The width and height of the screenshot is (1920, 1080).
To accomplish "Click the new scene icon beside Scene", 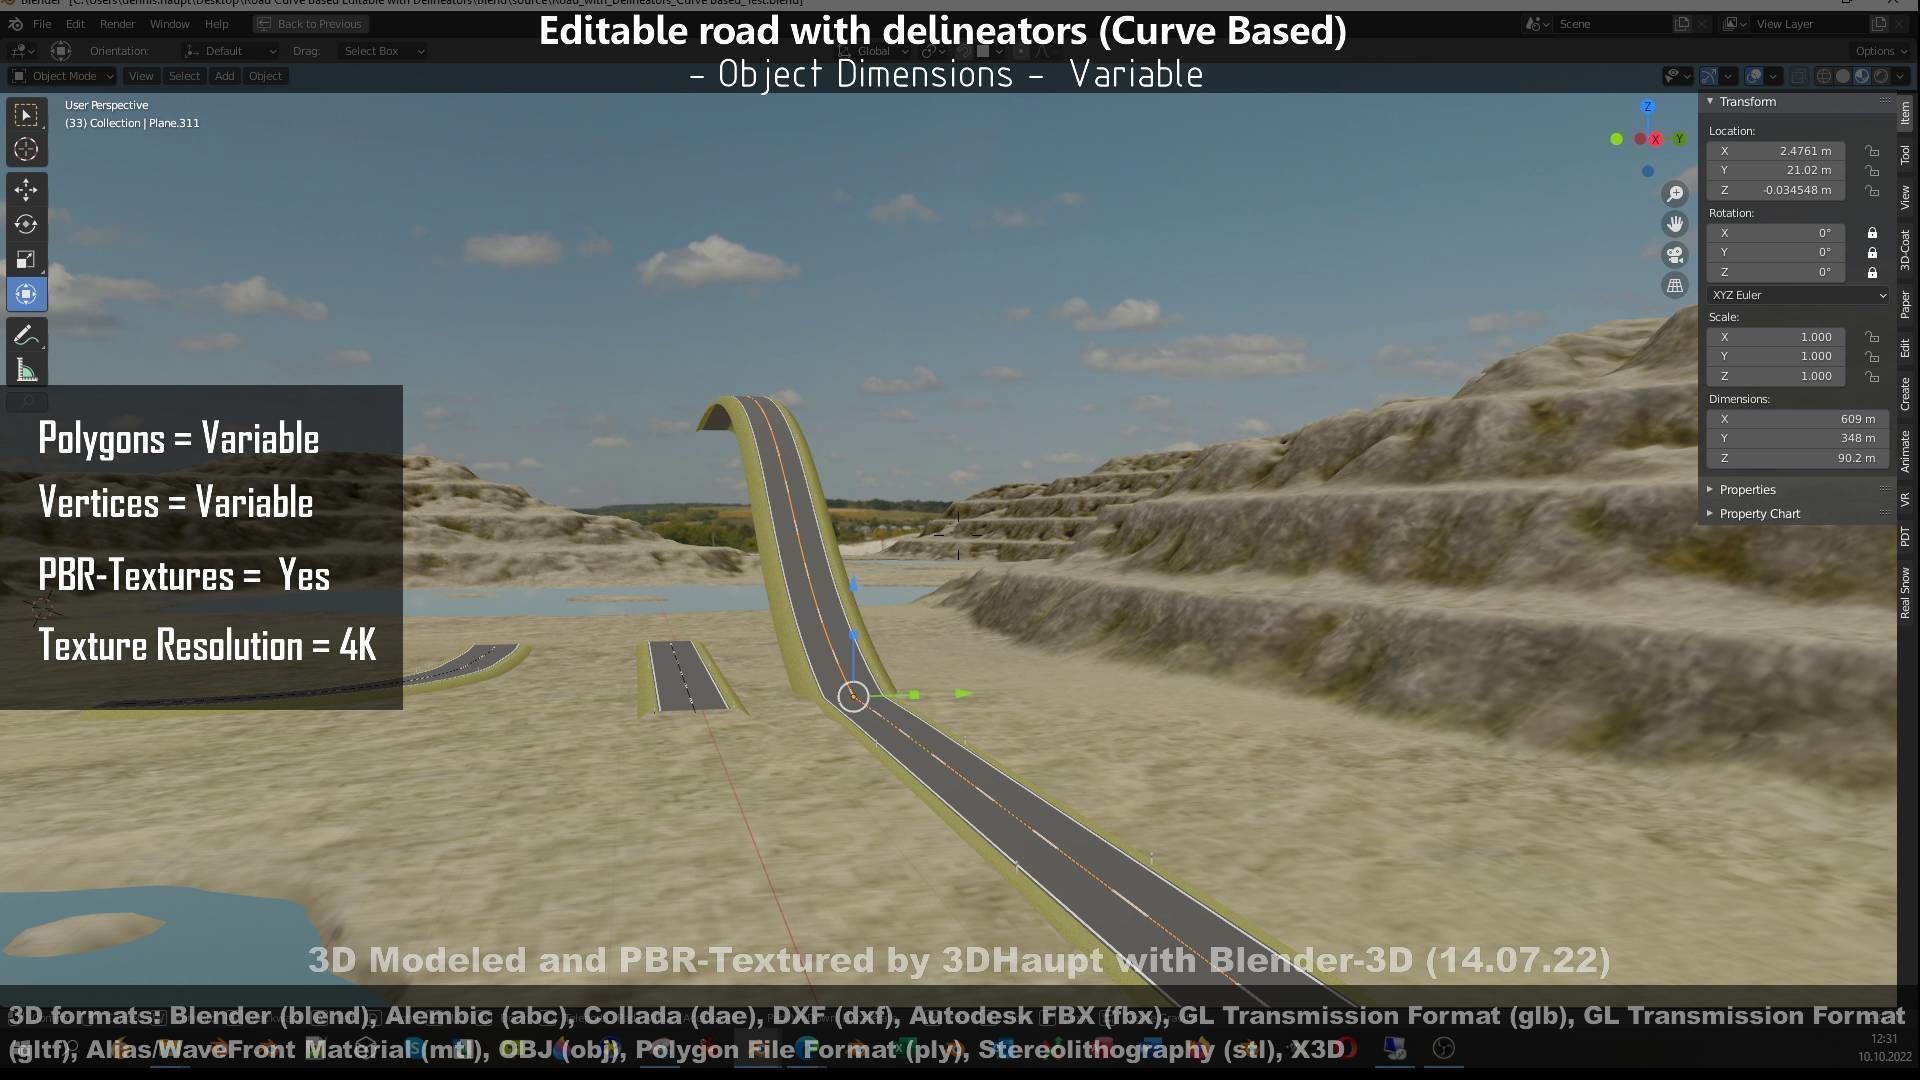I will (x=1682, y=24).
